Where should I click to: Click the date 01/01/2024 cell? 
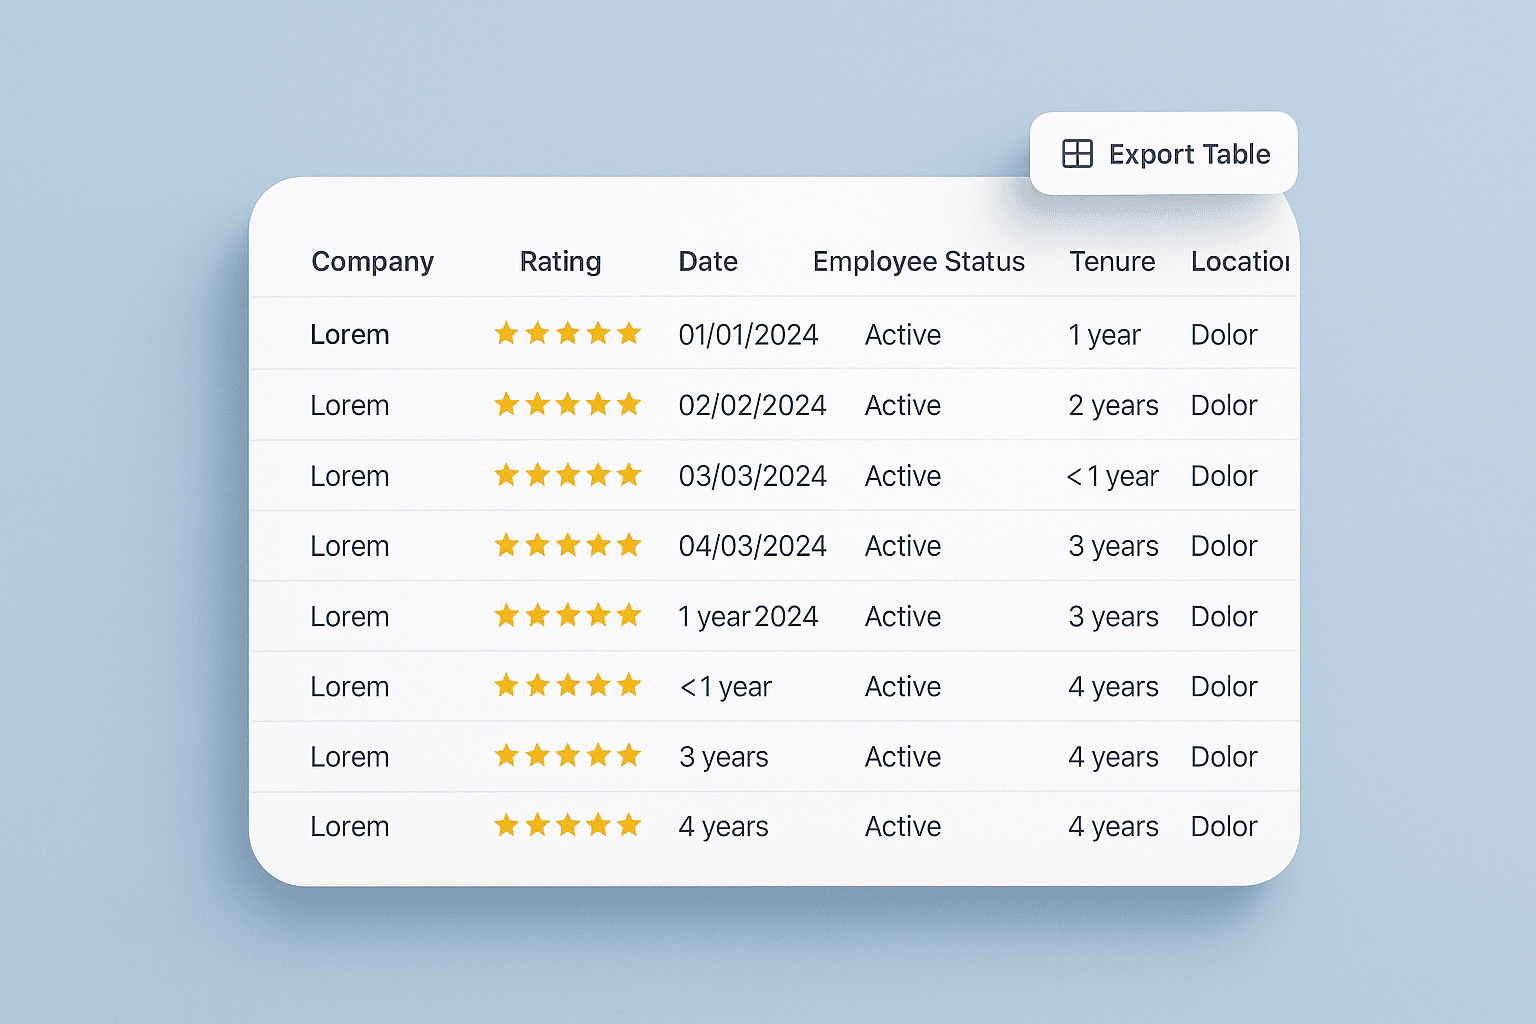(x=748, y=334)
